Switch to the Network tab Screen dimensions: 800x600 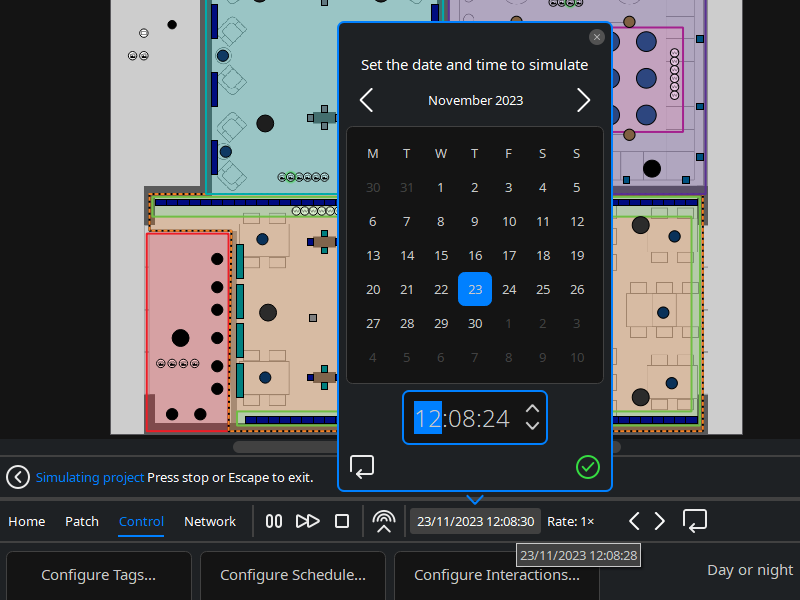(210, 521)
